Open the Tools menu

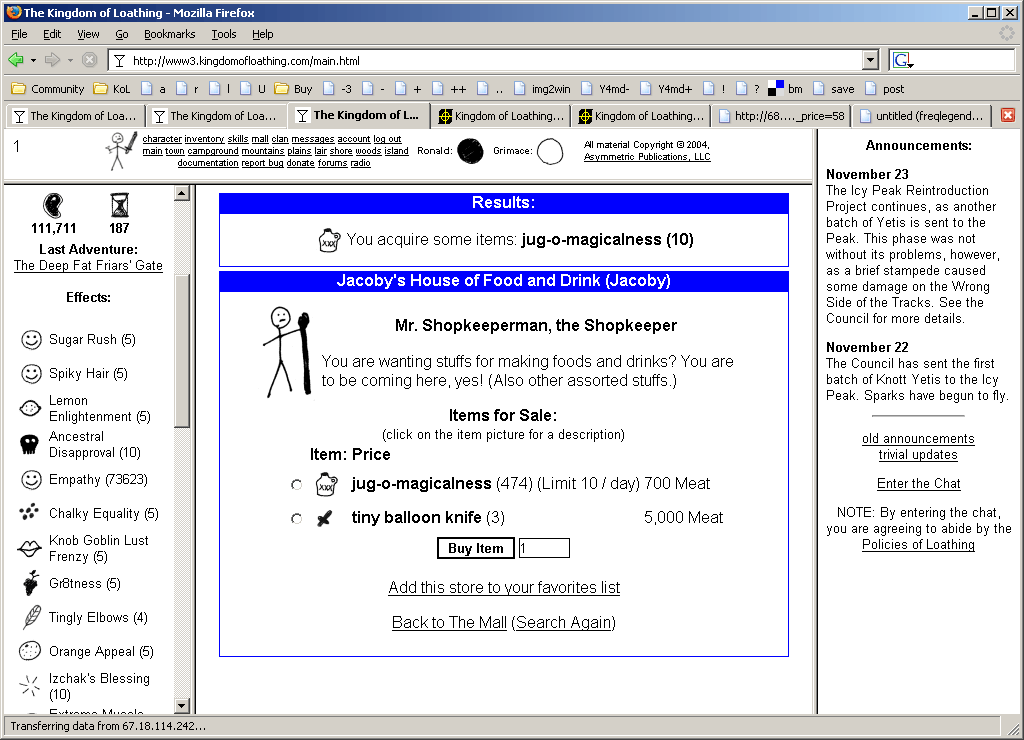tap(223, 34)
